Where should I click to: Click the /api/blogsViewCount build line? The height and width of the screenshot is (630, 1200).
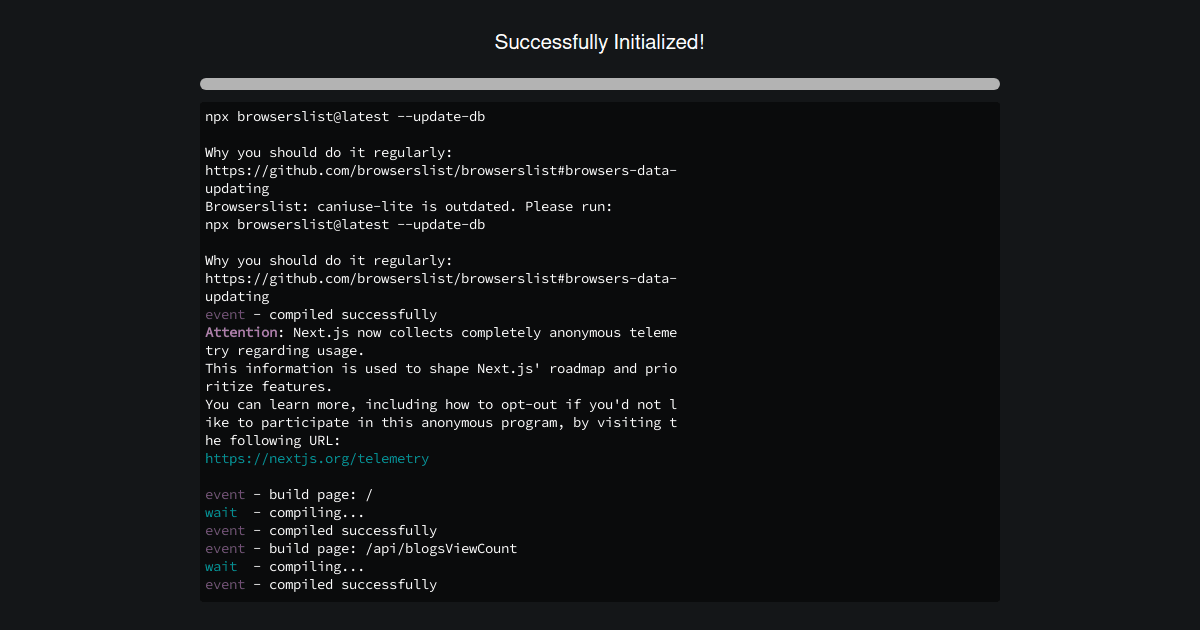[x=360, y=548]
